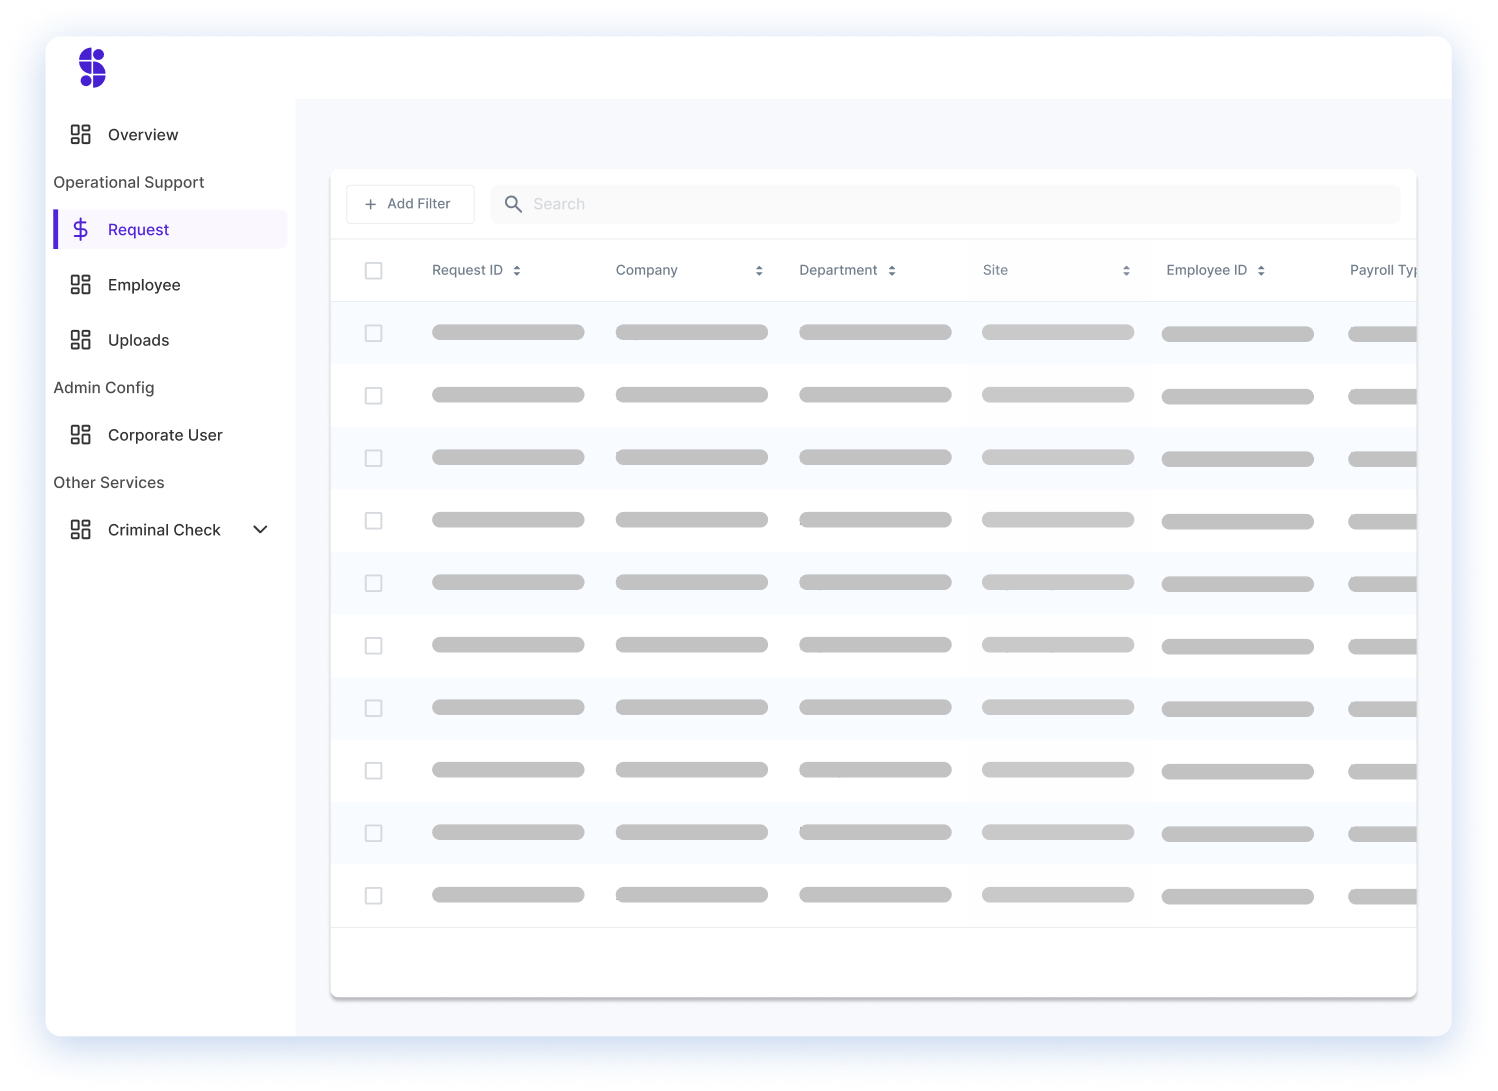Click the Request dollar sign icon

click(81, 230)
